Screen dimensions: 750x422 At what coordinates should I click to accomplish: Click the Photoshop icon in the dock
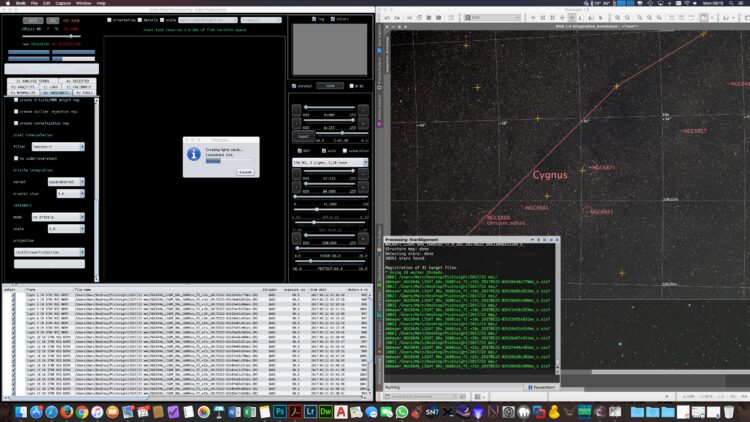(280, 411)
